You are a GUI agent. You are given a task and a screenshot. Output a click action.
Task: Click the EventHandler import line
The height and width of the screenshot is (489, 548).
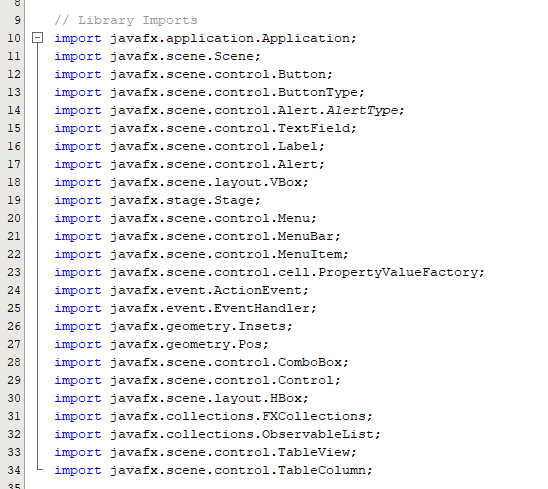click(186, 308)
